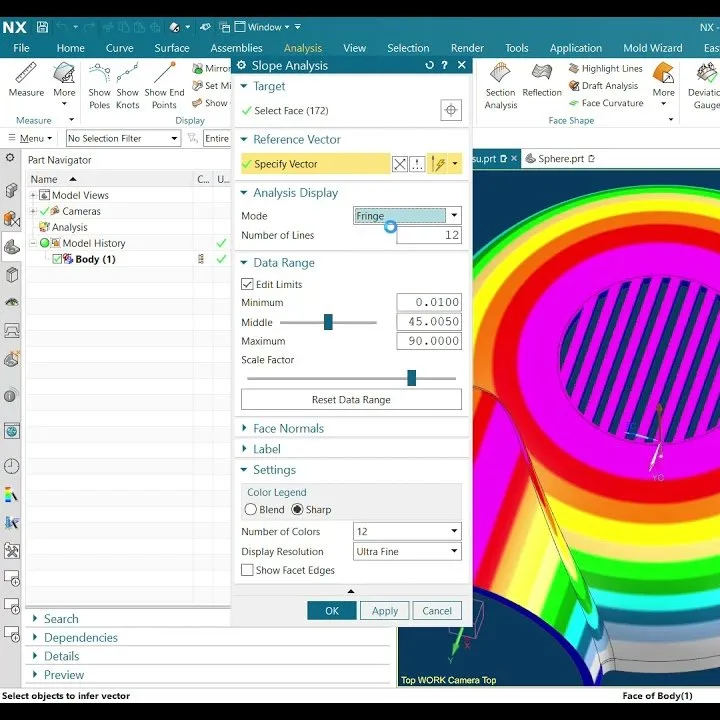Screen dimensions: 720x720
Task: Click the Scale Factor slider handle
Action: click(411, 378)
